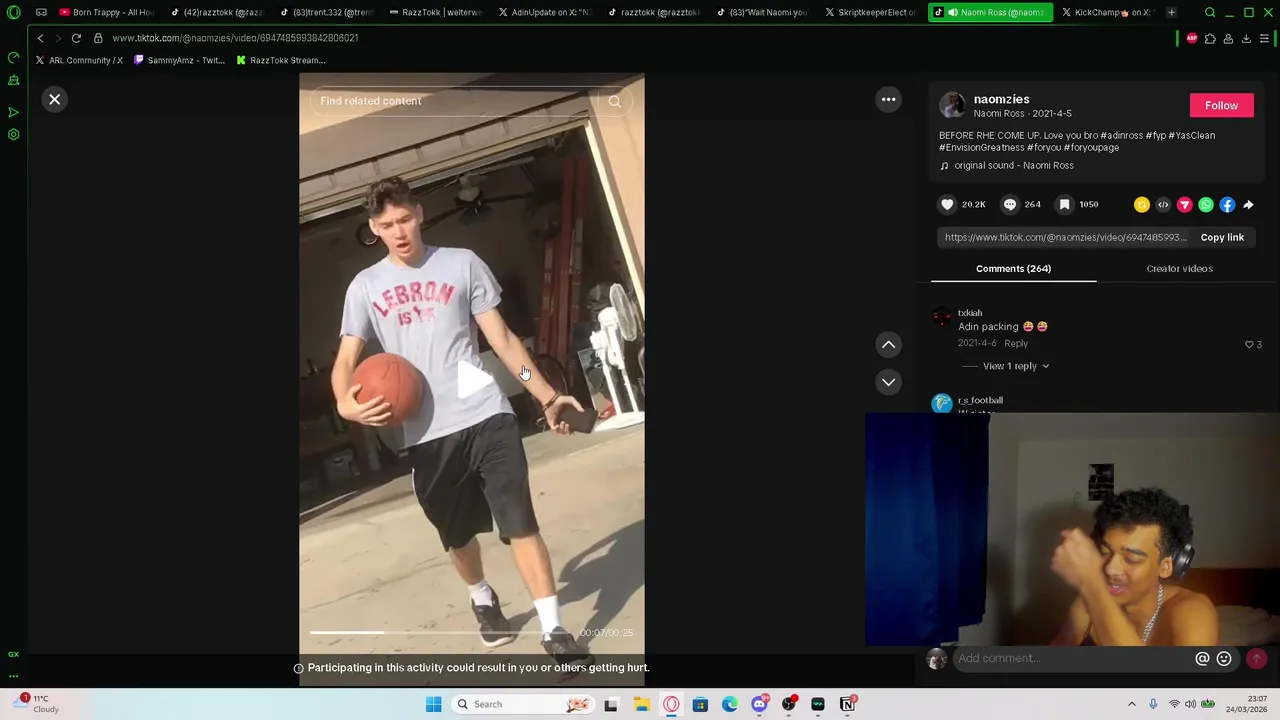The image size is (1280, 720).
Task: Show hidden system tray icons chevron
Action: click(x=1132, y=704)
